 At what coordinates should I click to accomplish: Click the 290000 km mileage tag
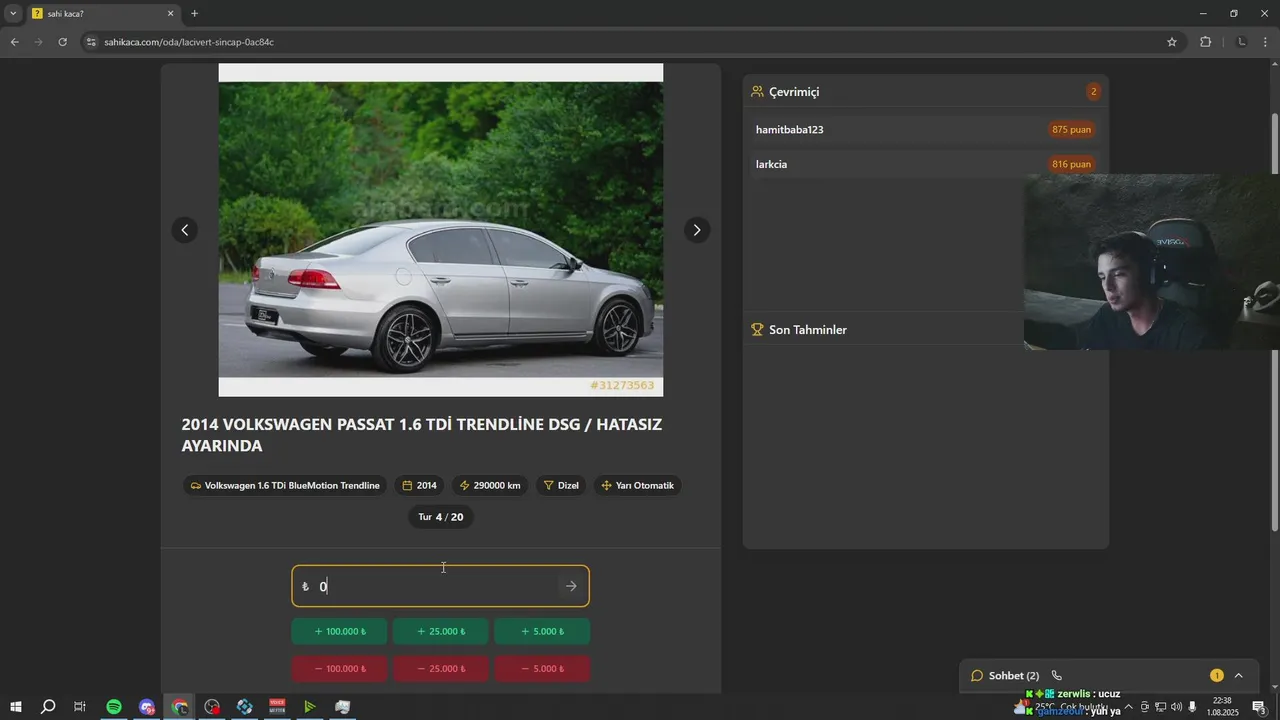[490, 485]
